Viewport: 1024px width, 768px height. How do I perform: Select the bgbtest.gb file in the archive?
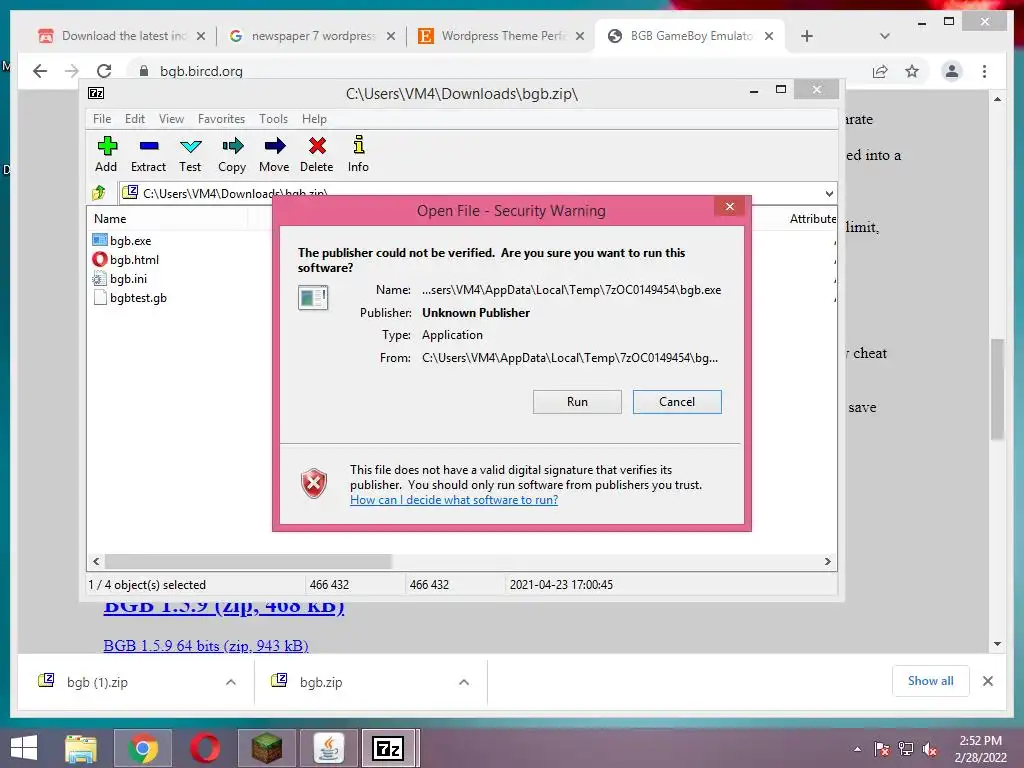point(130,298)
